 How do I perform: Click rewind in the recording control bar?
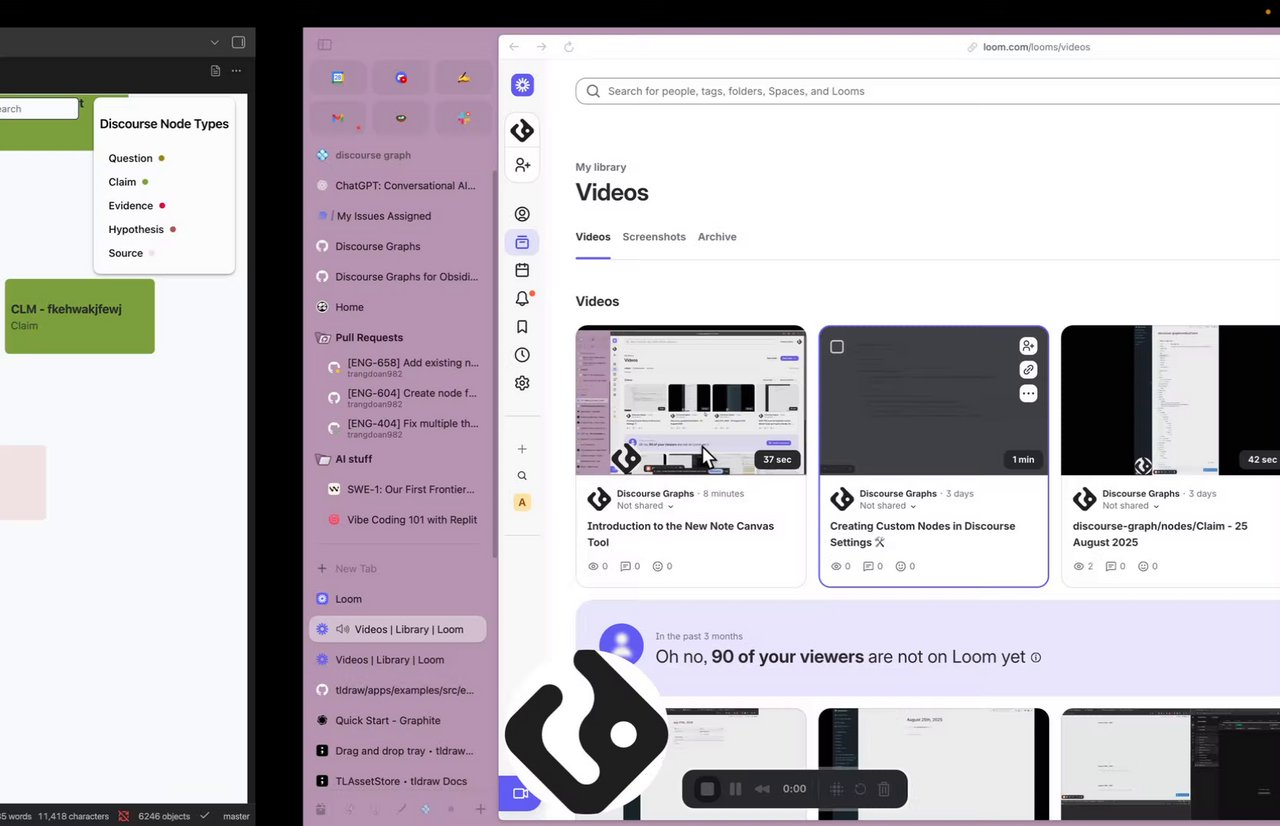(762, 789)
